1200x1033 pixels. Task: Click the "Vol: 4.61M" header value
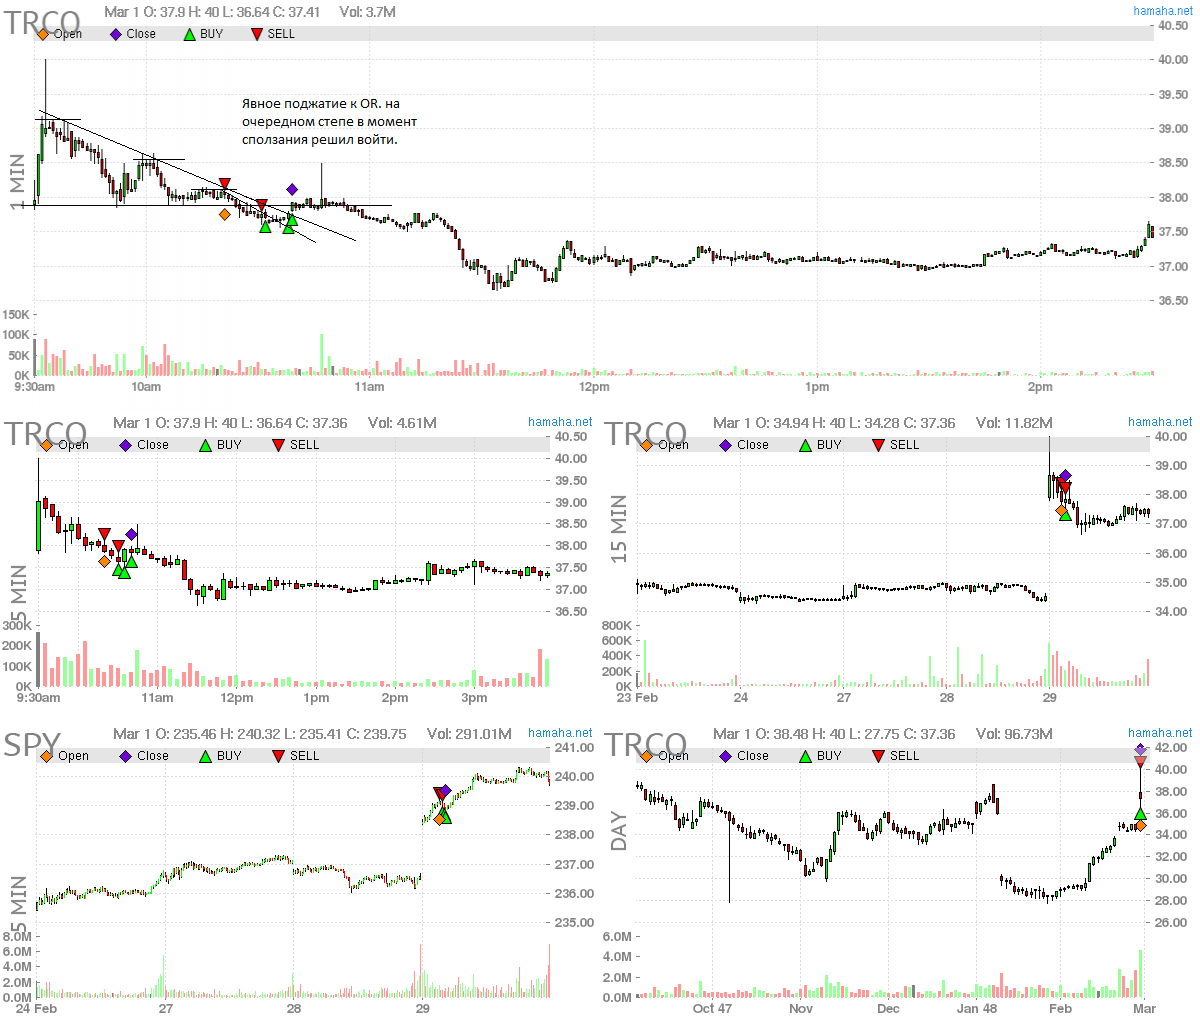pos(402,423)
